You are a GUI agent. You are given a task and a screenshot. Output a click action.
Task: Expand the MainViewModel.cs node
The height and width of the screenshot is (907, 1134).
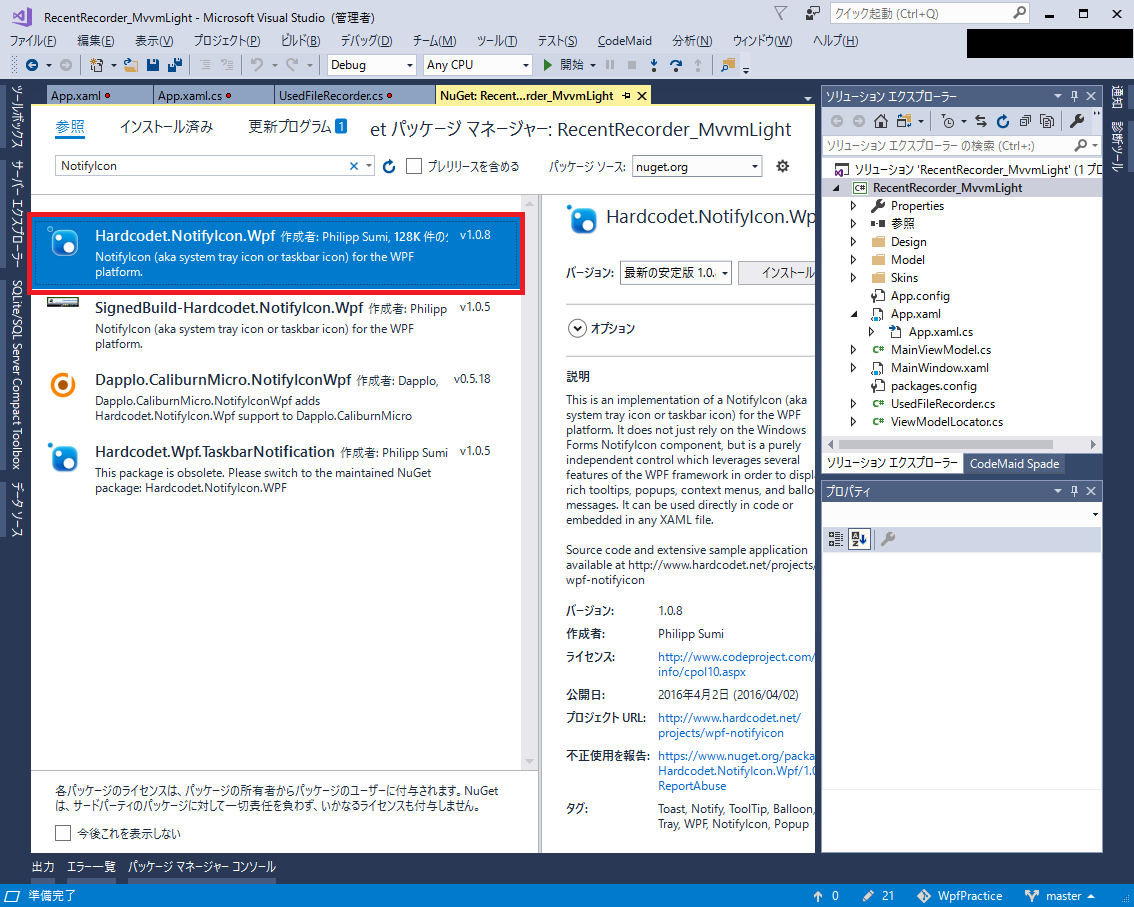click(853, 350)
